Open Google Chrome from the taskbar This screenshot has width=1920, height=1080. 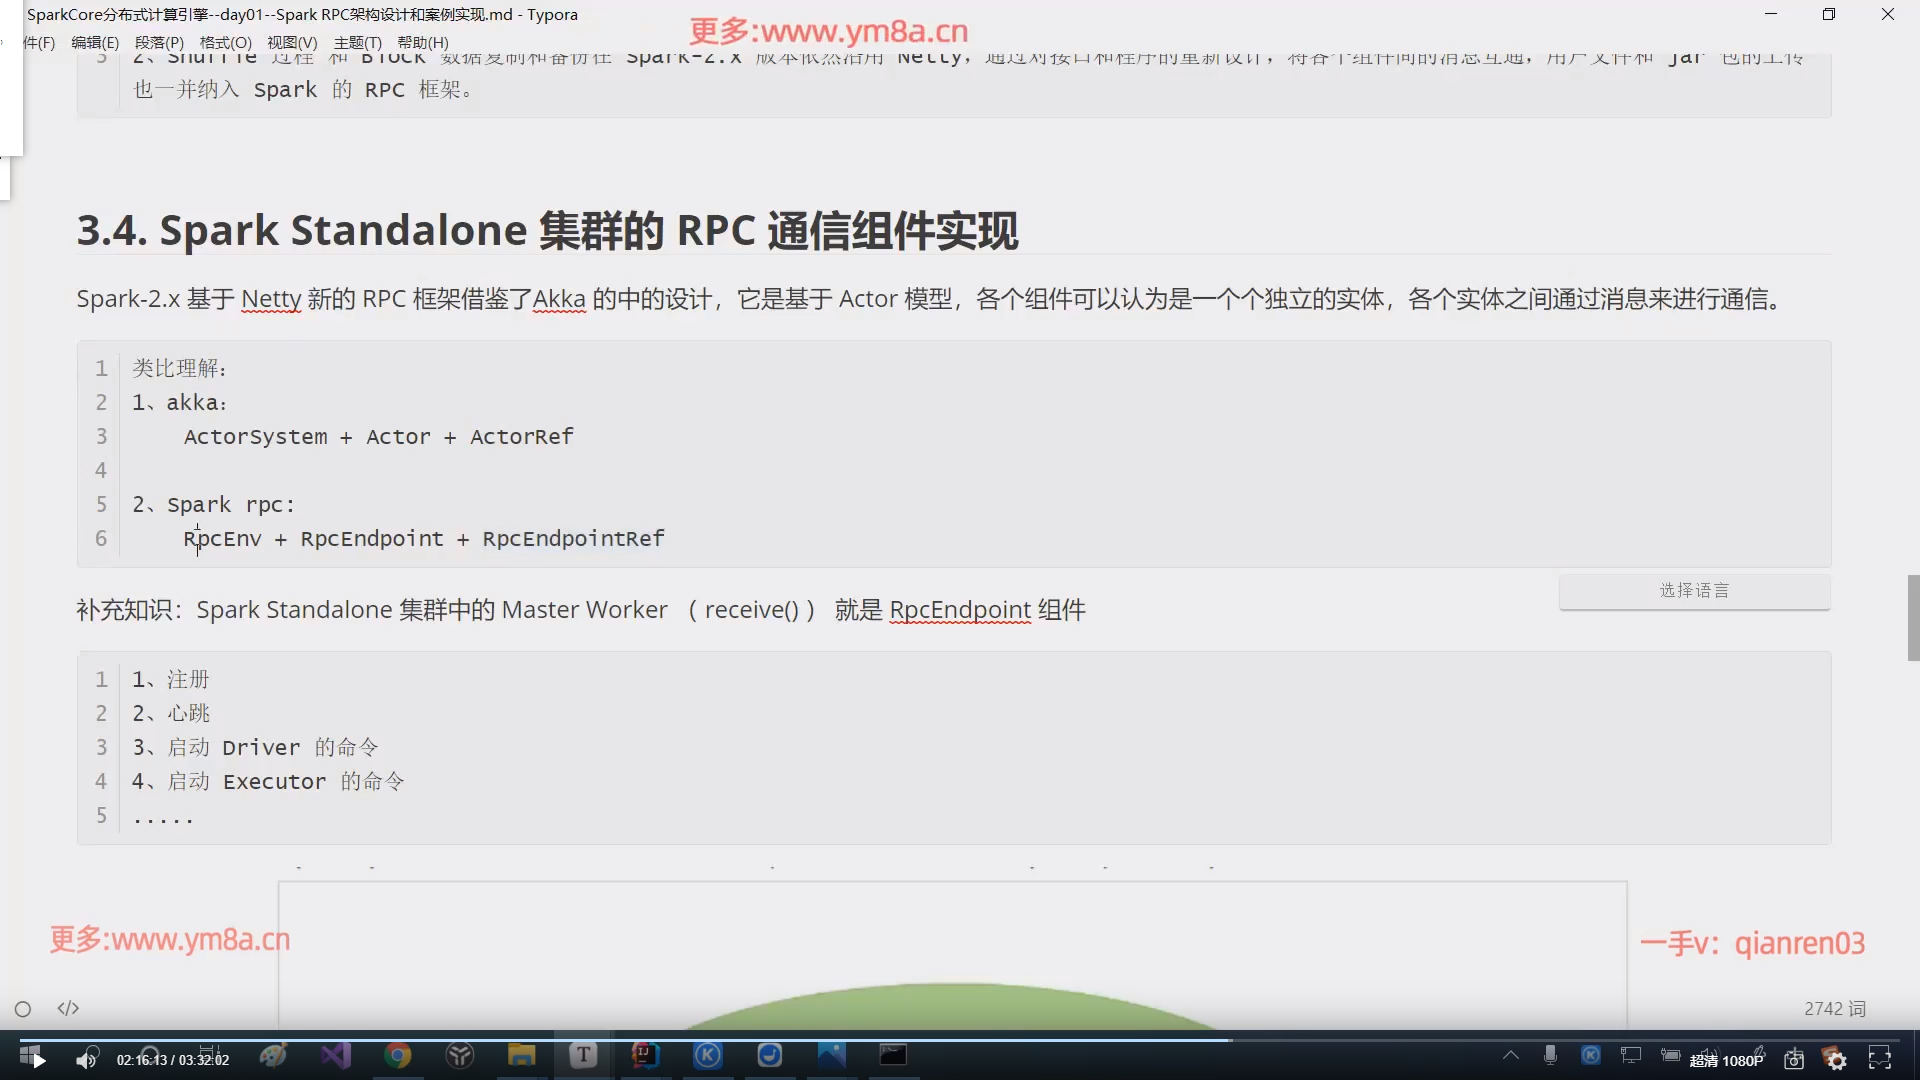tap(398, 1055)
